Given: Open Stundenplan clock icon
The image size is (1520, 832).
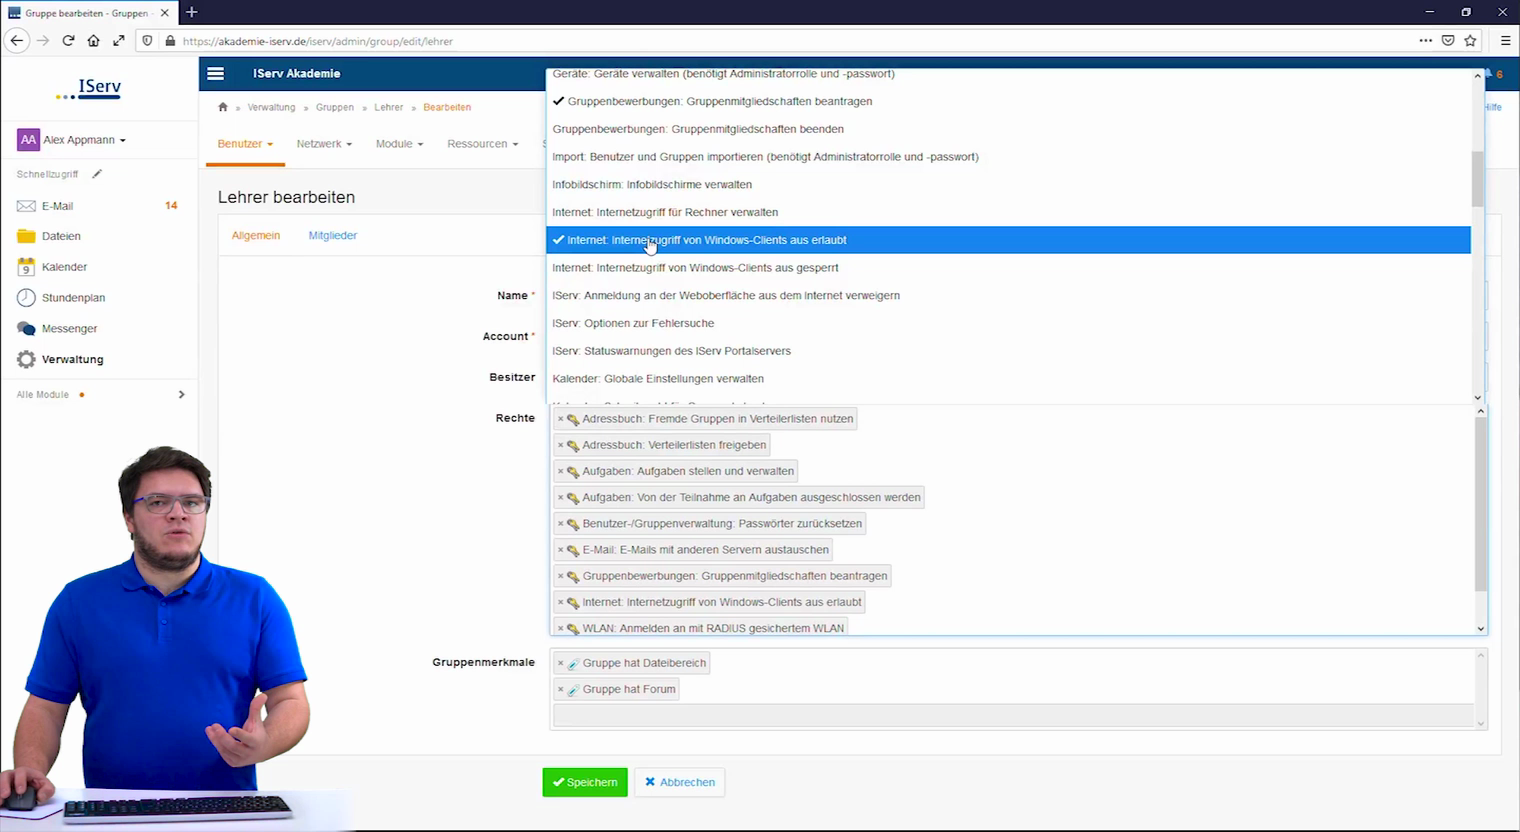Looking at the screenshot, I should pos(26,298).
